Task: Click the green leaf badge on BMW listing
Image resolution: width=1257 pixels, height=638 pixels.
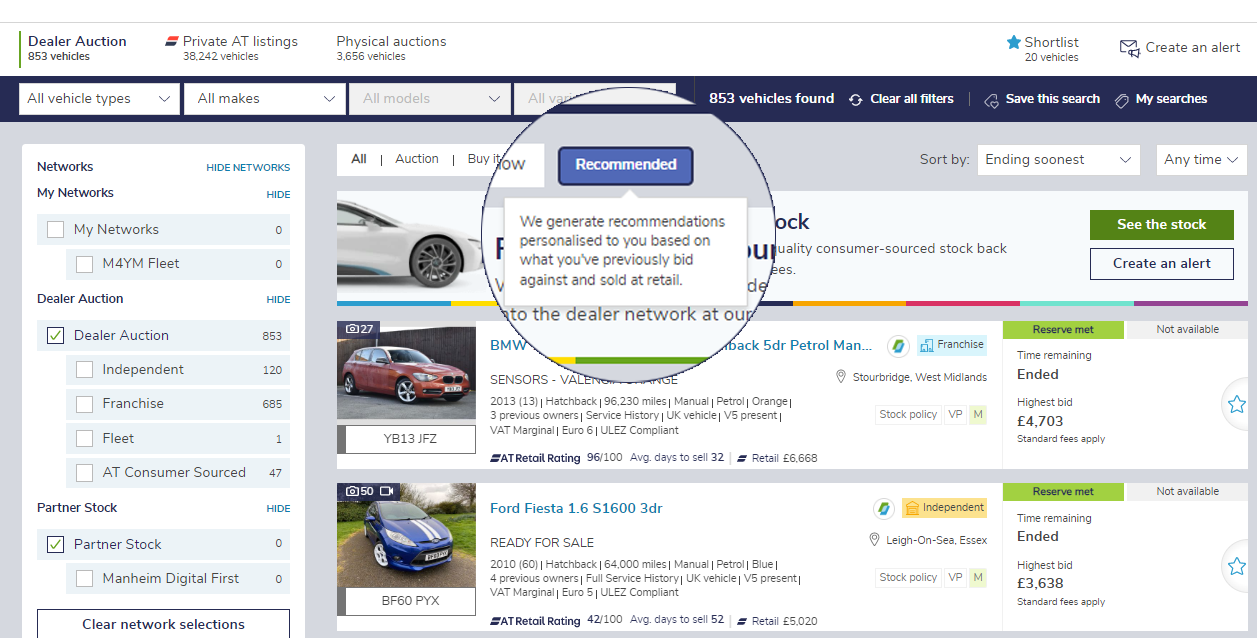Action: pyautogui.click(x=898, y=346)
